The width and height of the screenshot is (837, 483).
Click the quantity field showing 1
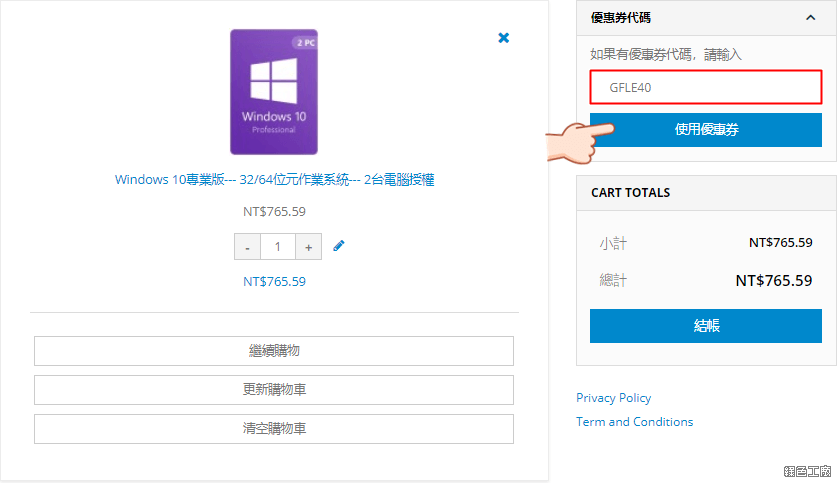[x=278, y=247]
